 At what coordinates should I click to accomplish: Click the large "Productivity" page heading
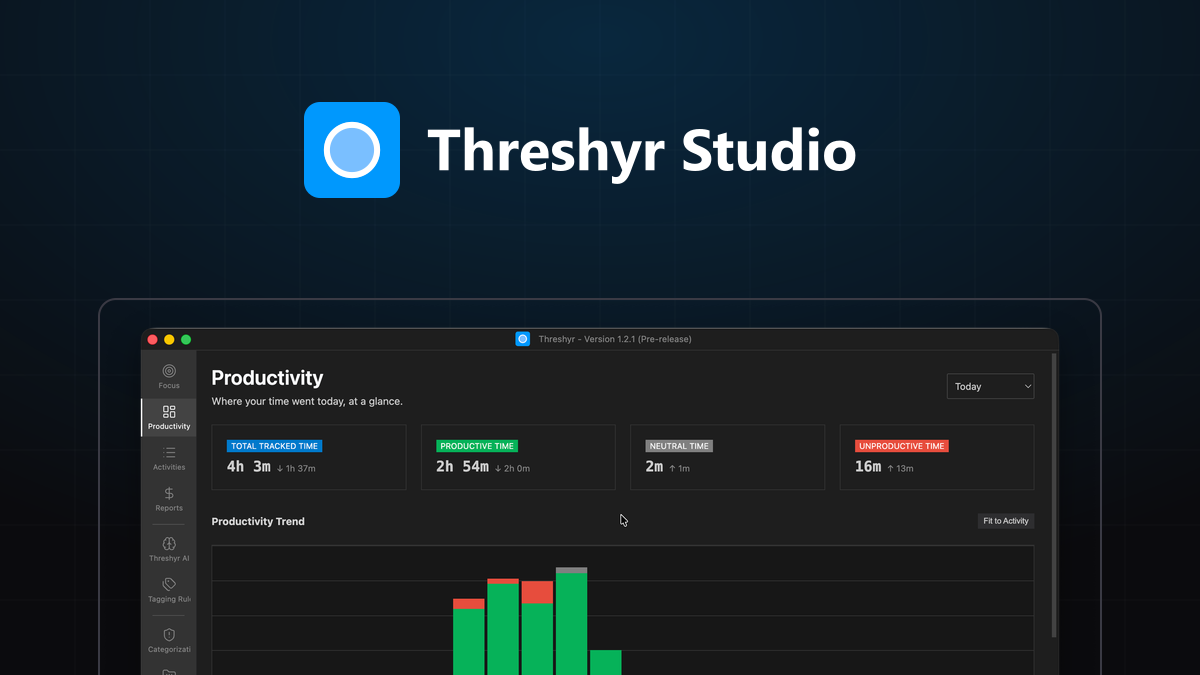click(267, 378)
